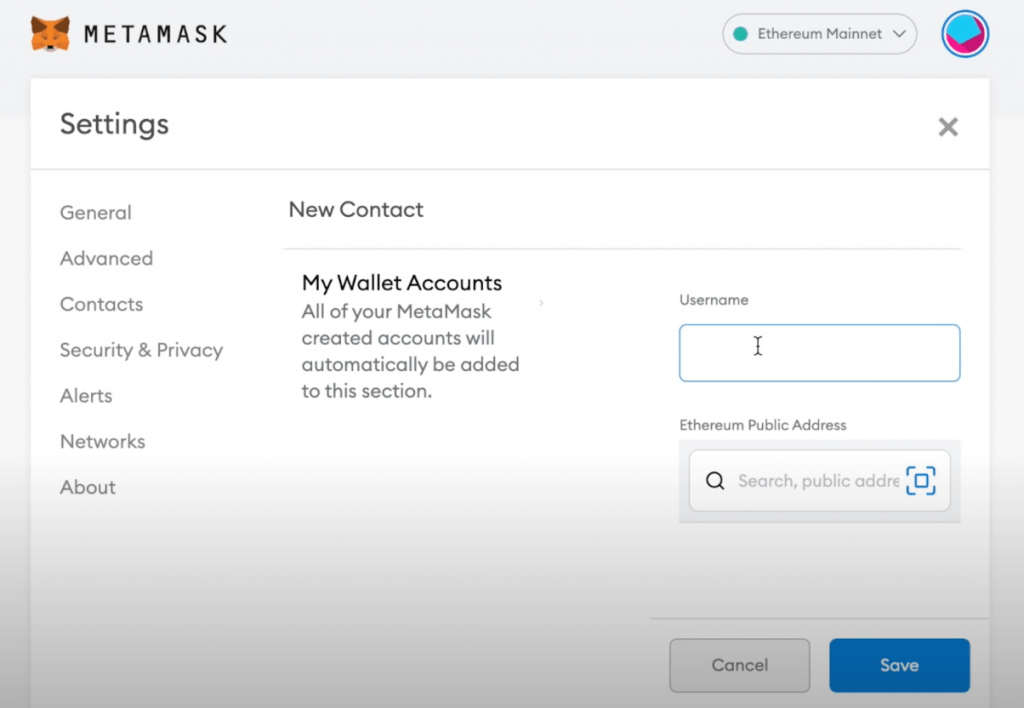
Task: Click the MetaMask fox logo
Action: (x=50, y=34)
